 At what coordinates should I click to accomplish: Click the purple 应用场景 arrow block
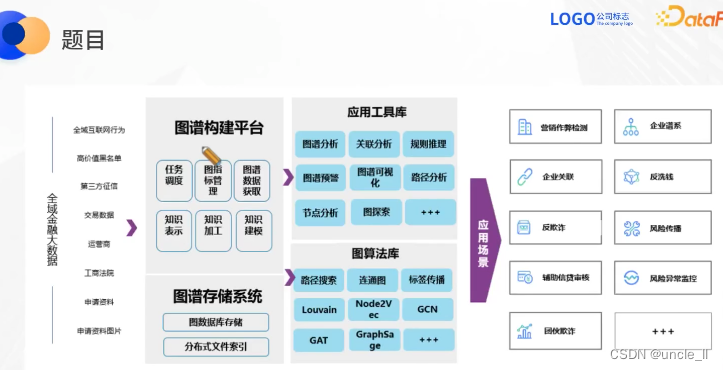pyautogui.click(x=485, y=240)
